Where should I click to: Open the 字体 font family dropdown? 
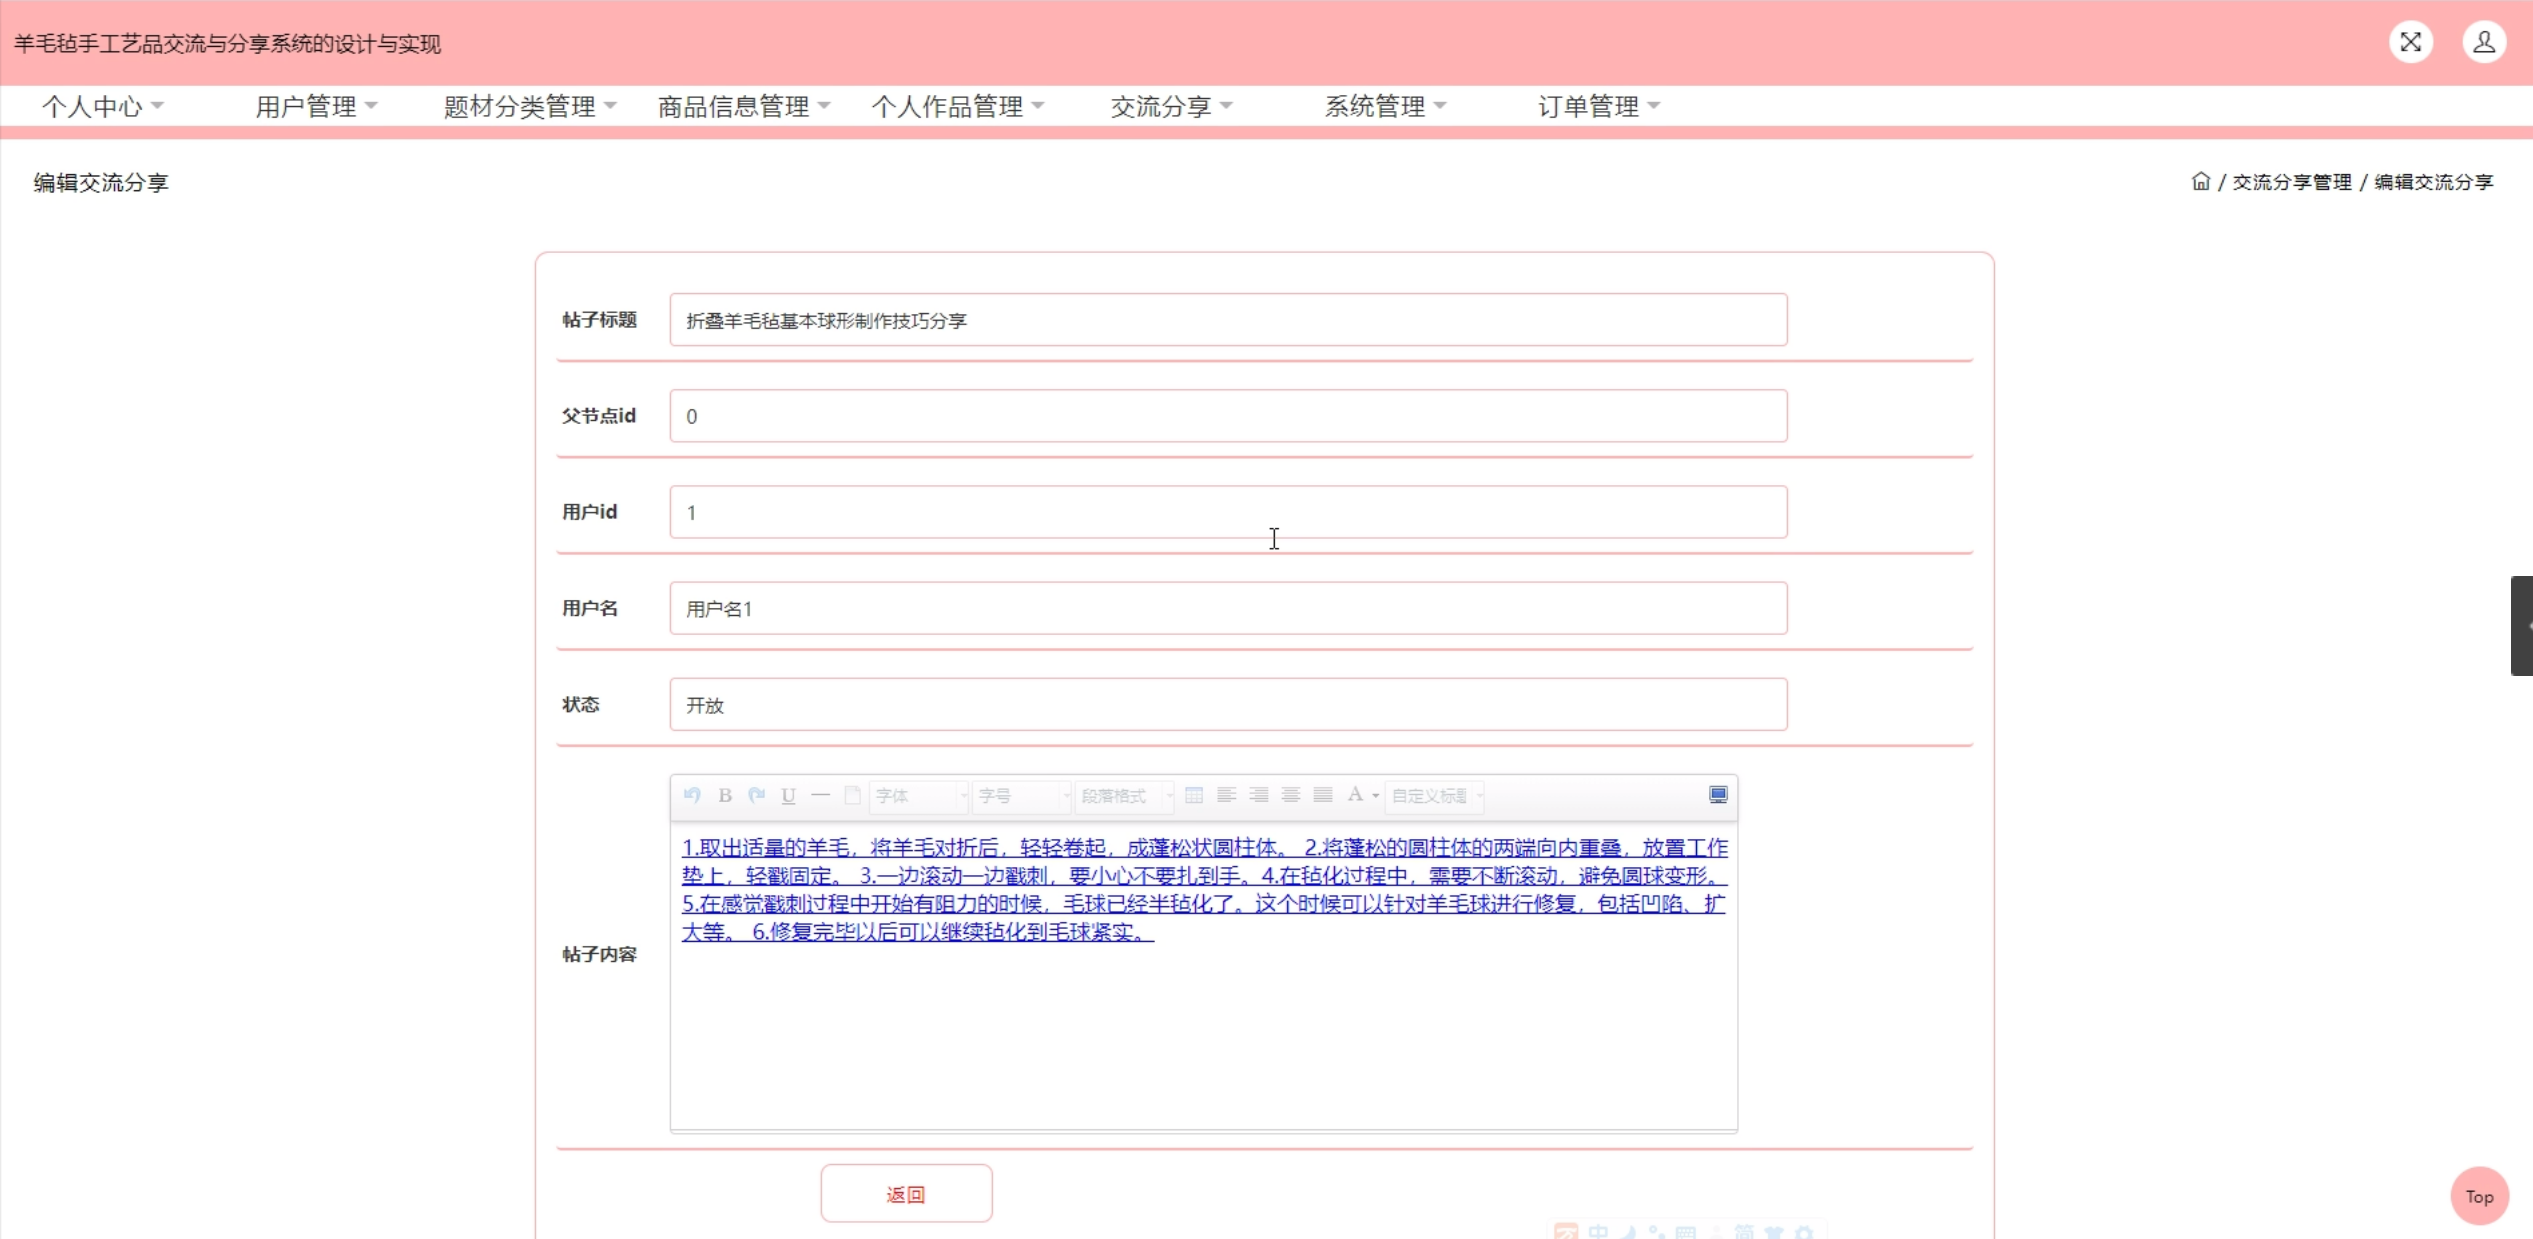click(919, 795)
